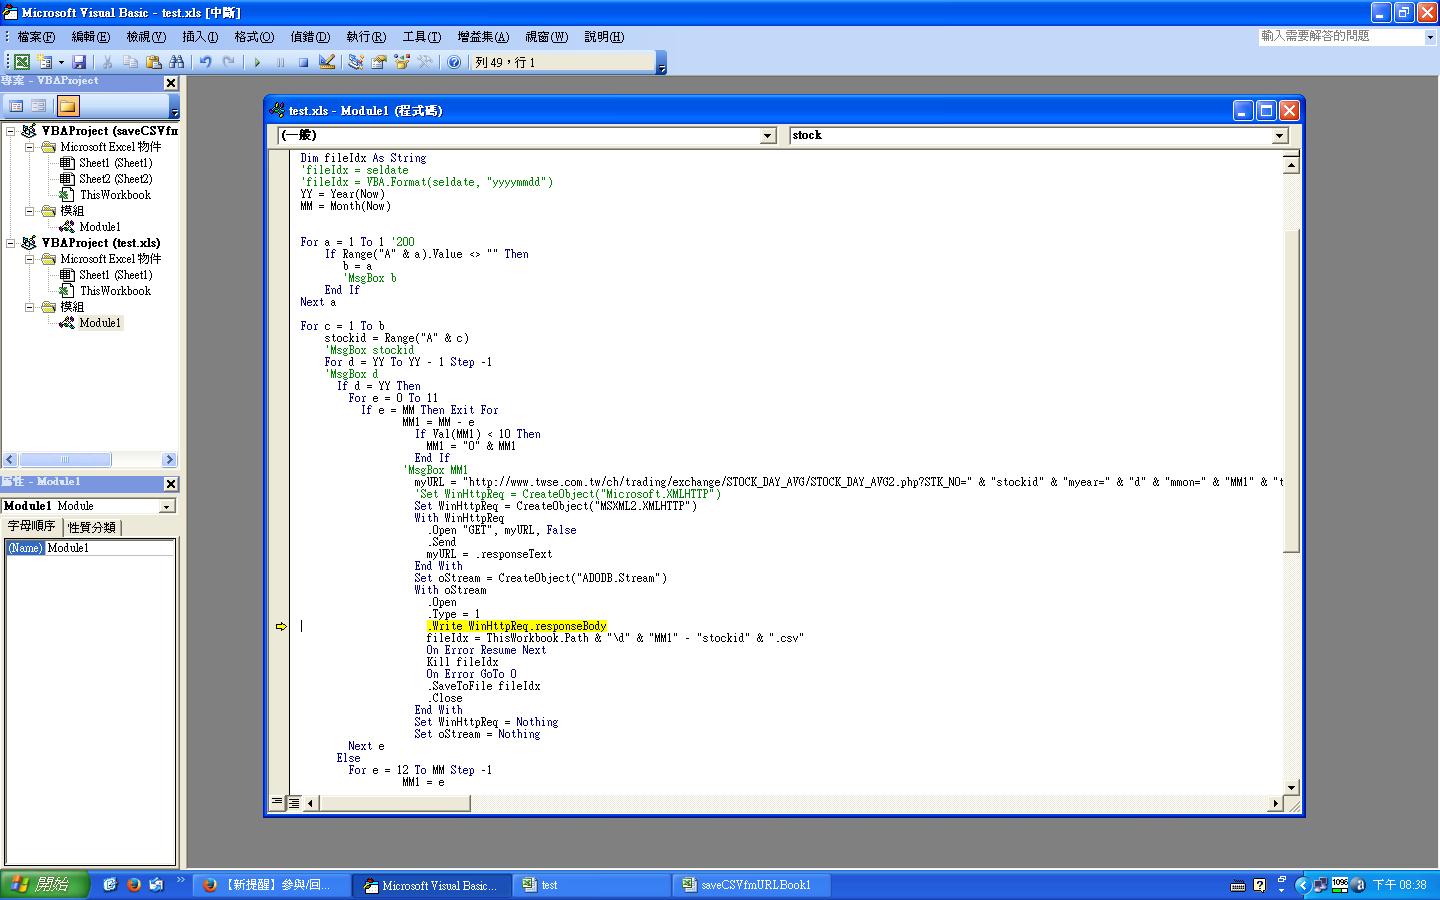Click the Redo arrow icon
1440x900 pixels.
pos(229,62)
